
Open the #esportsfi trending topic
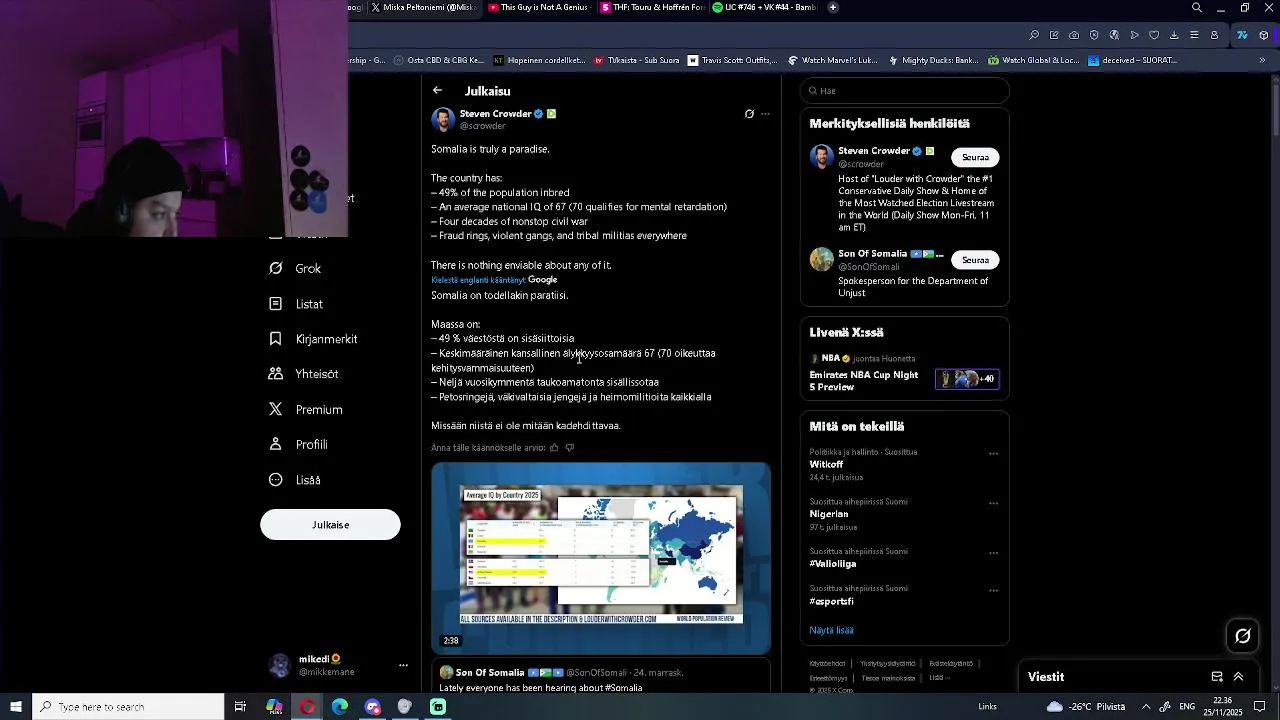tap(832, 601)
